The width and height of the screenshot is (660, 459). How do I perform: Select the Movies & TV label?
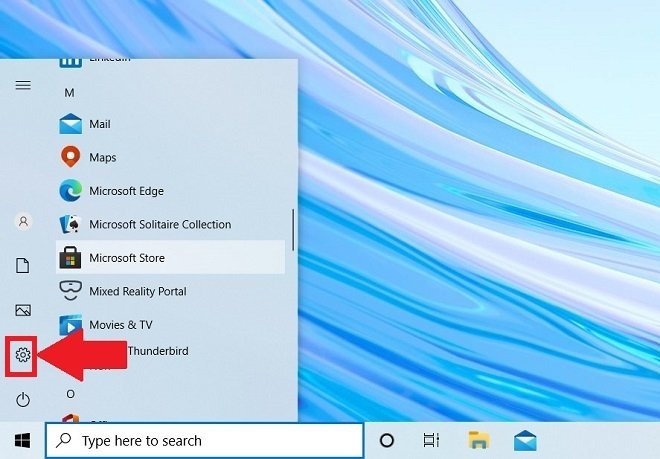[121, 325]
